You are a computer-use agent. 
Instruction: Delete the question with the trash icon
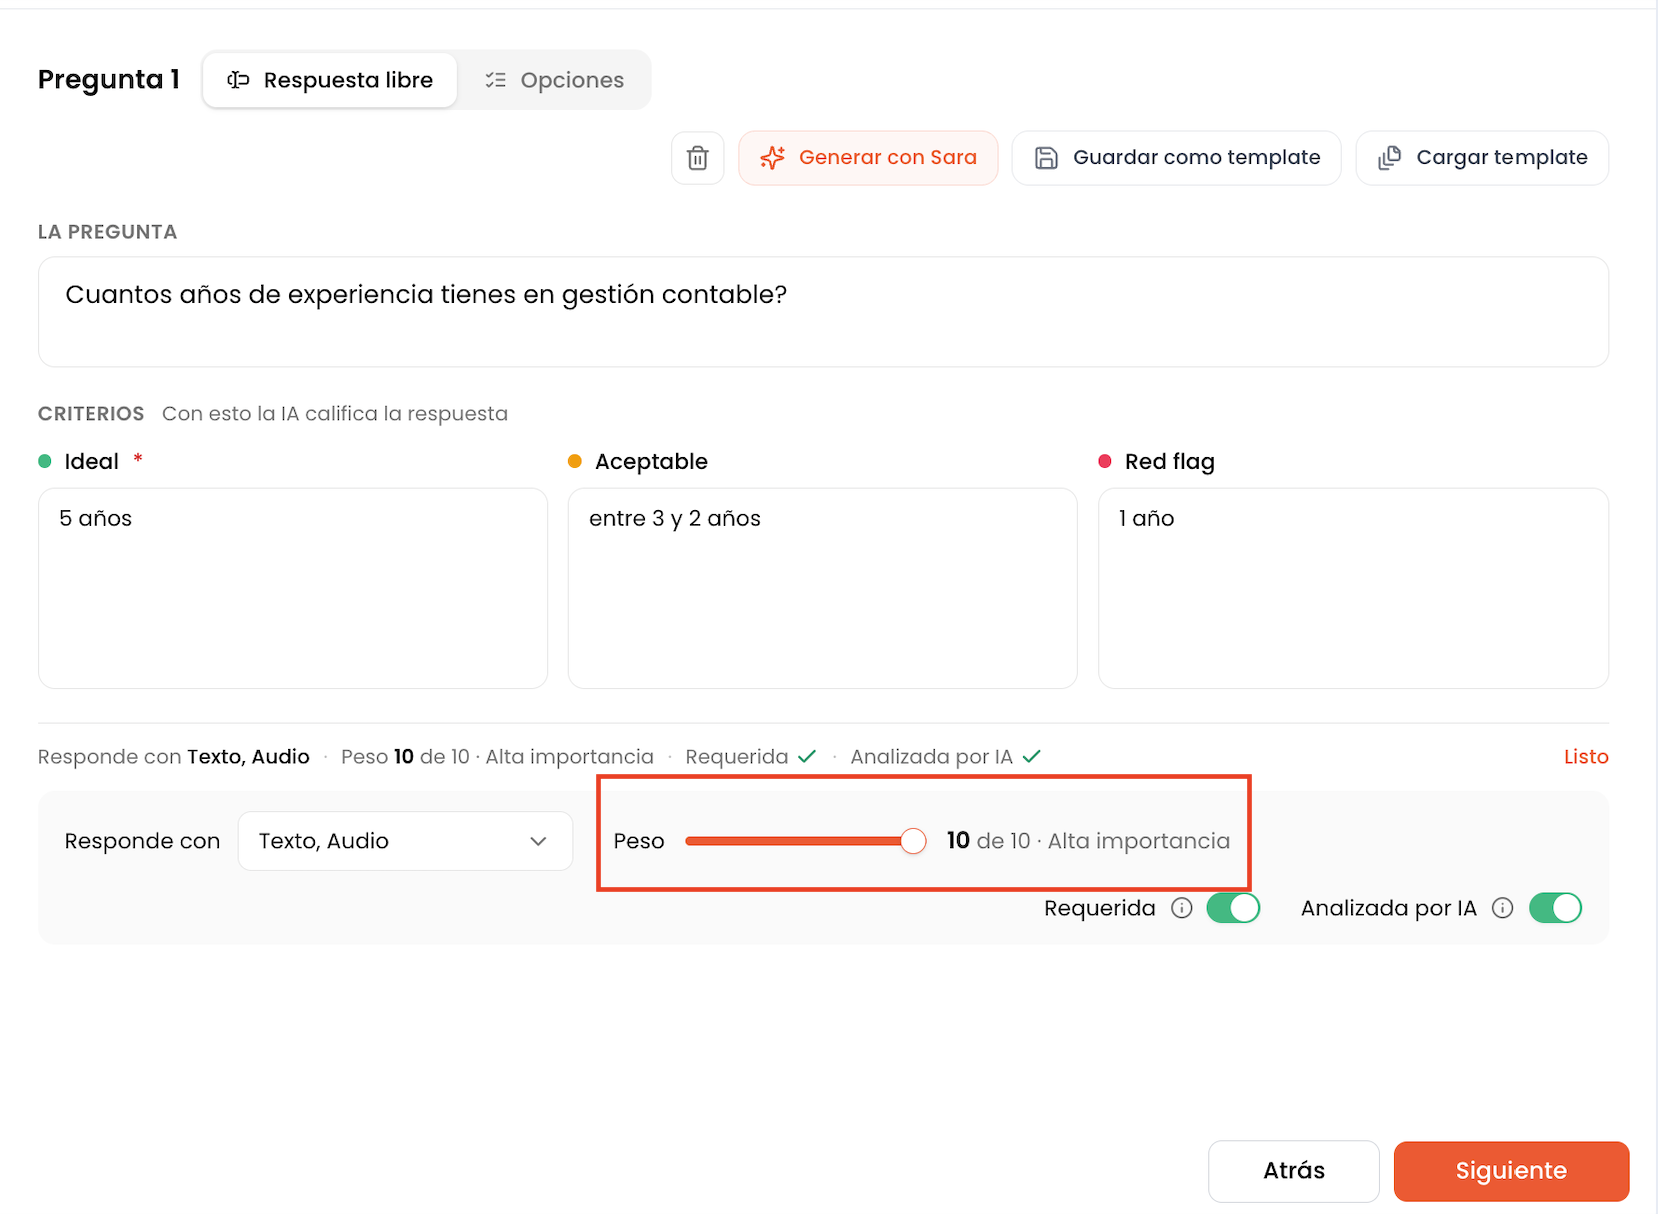(x=697, y=158)
